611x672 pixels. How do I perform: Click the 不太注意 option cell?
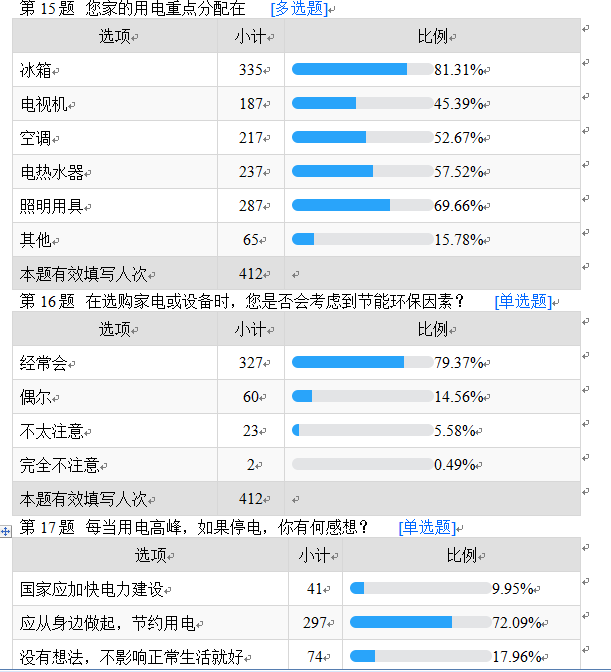(x=115, y=431)
